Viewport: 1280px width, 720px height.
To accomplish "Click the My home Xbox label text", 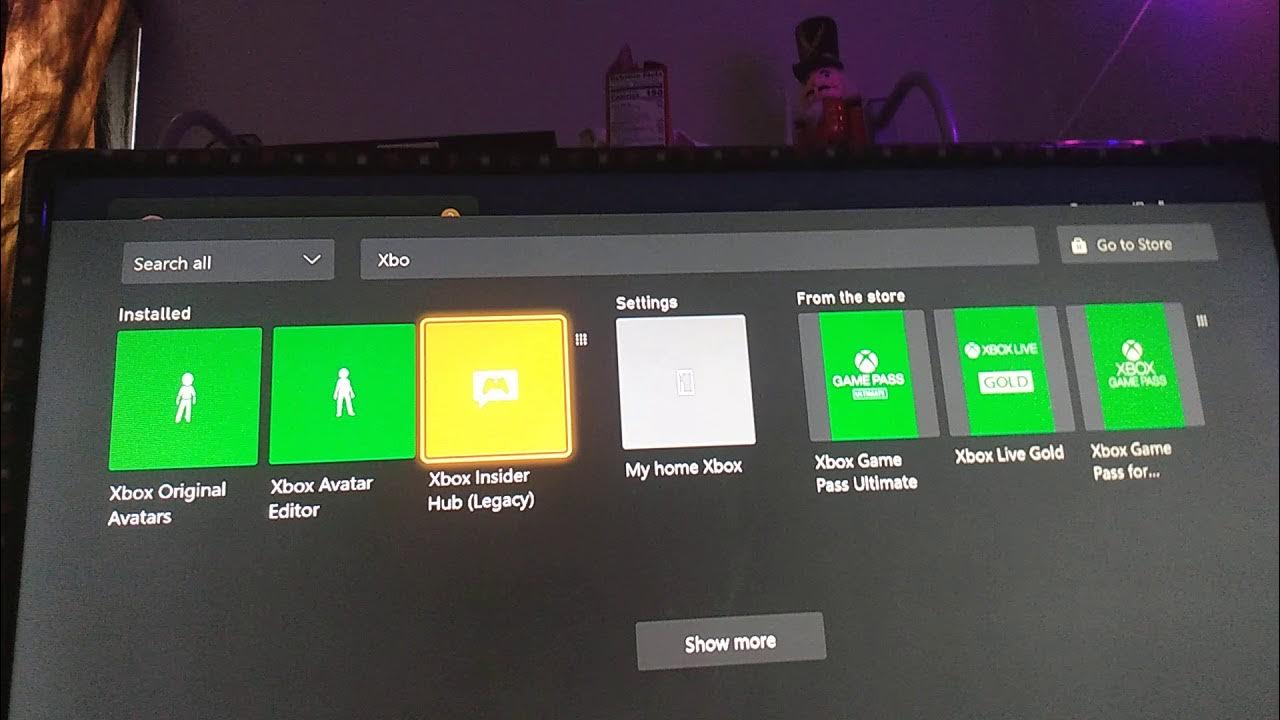I will click(x=684, y=468).
